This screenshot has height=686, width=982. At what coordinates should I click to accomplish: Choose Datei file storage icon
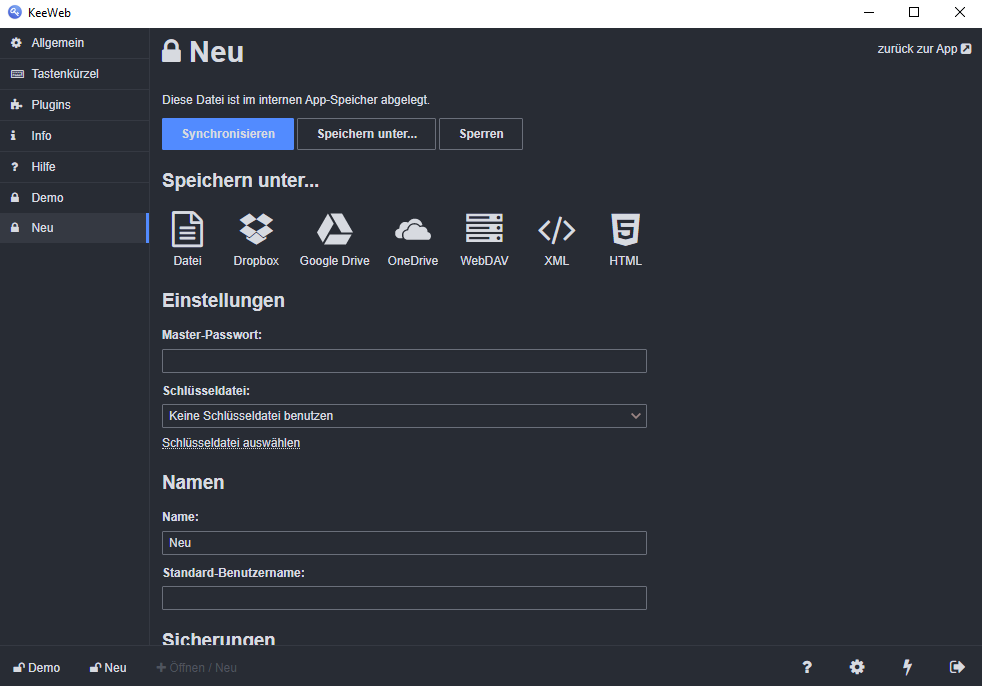187,239
